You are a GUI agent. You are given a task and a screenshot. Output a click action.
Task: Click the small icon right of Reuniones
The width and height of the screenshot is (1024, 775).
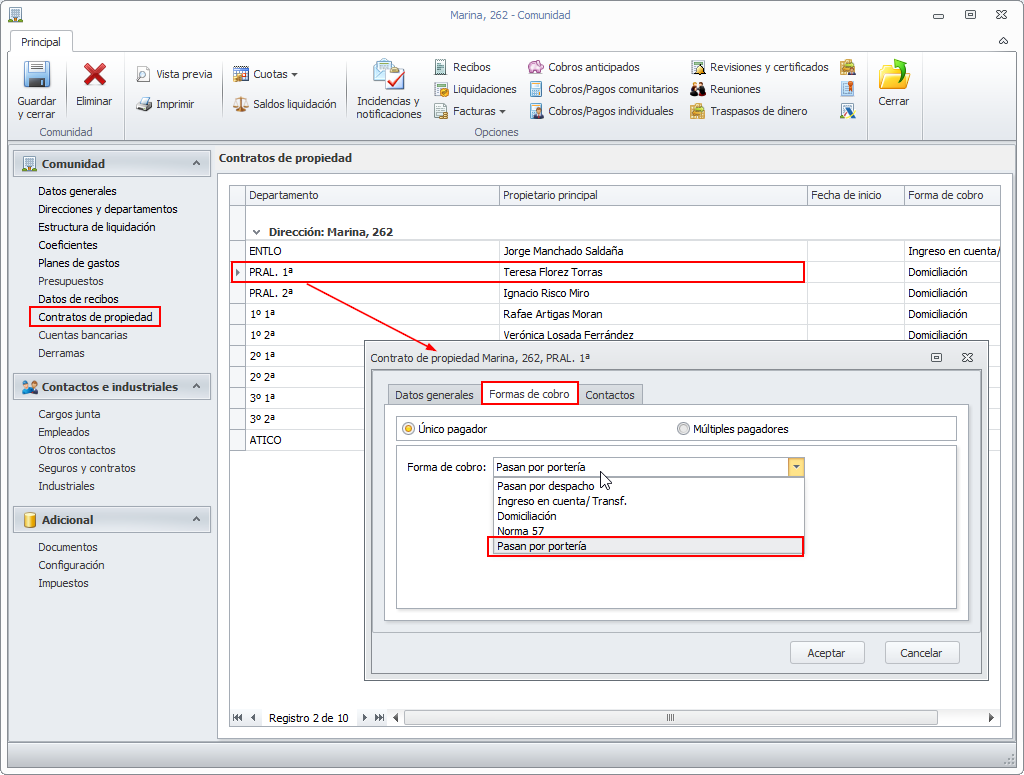coord(848,89)
